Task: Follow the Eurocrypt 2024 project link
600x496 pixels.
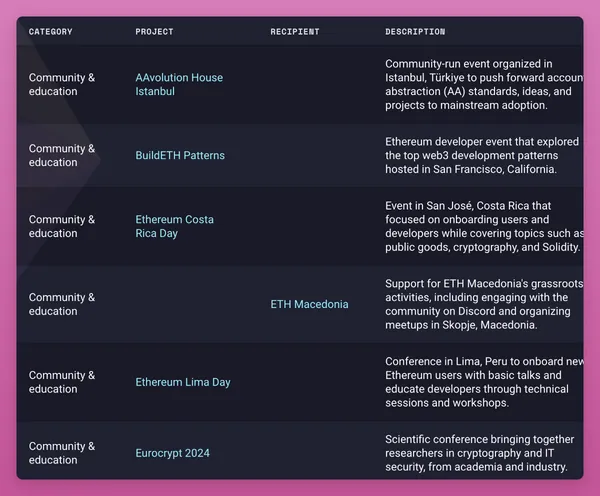Action: (x=173, y=453)
